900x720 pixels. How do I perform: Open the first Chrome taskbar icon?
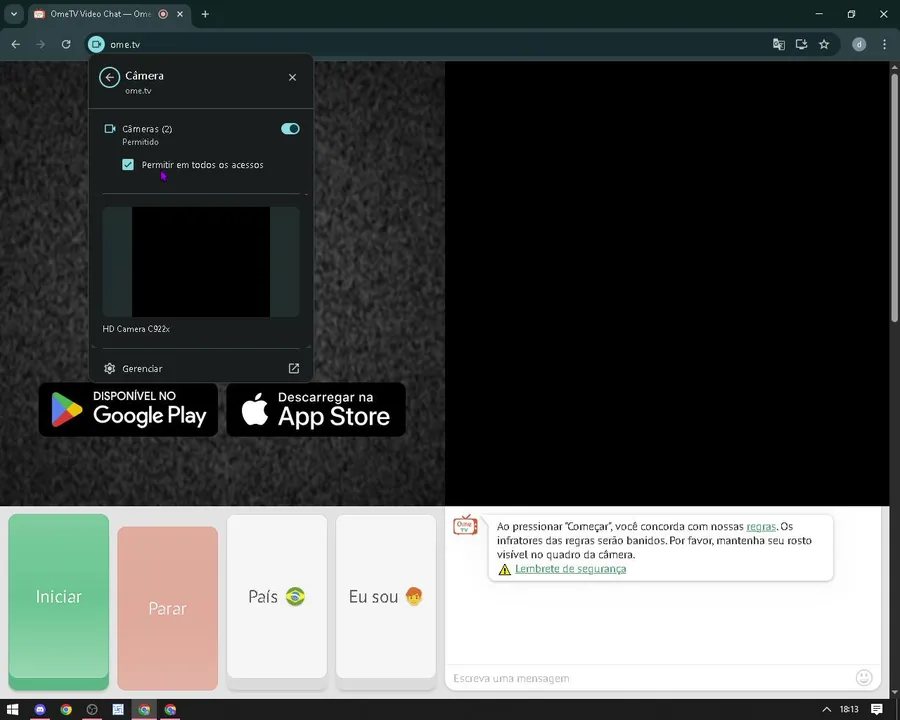coord(66,710)
